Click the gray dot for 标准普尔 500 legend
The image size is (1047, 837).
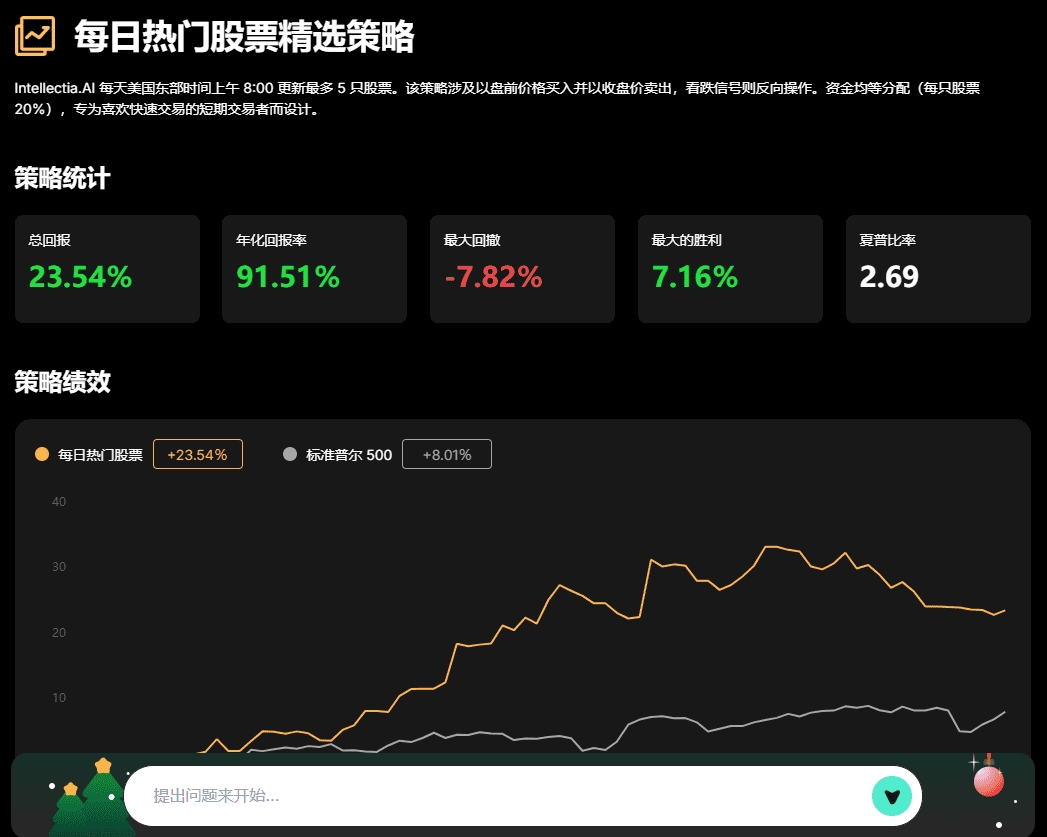(x=291, y=454)
